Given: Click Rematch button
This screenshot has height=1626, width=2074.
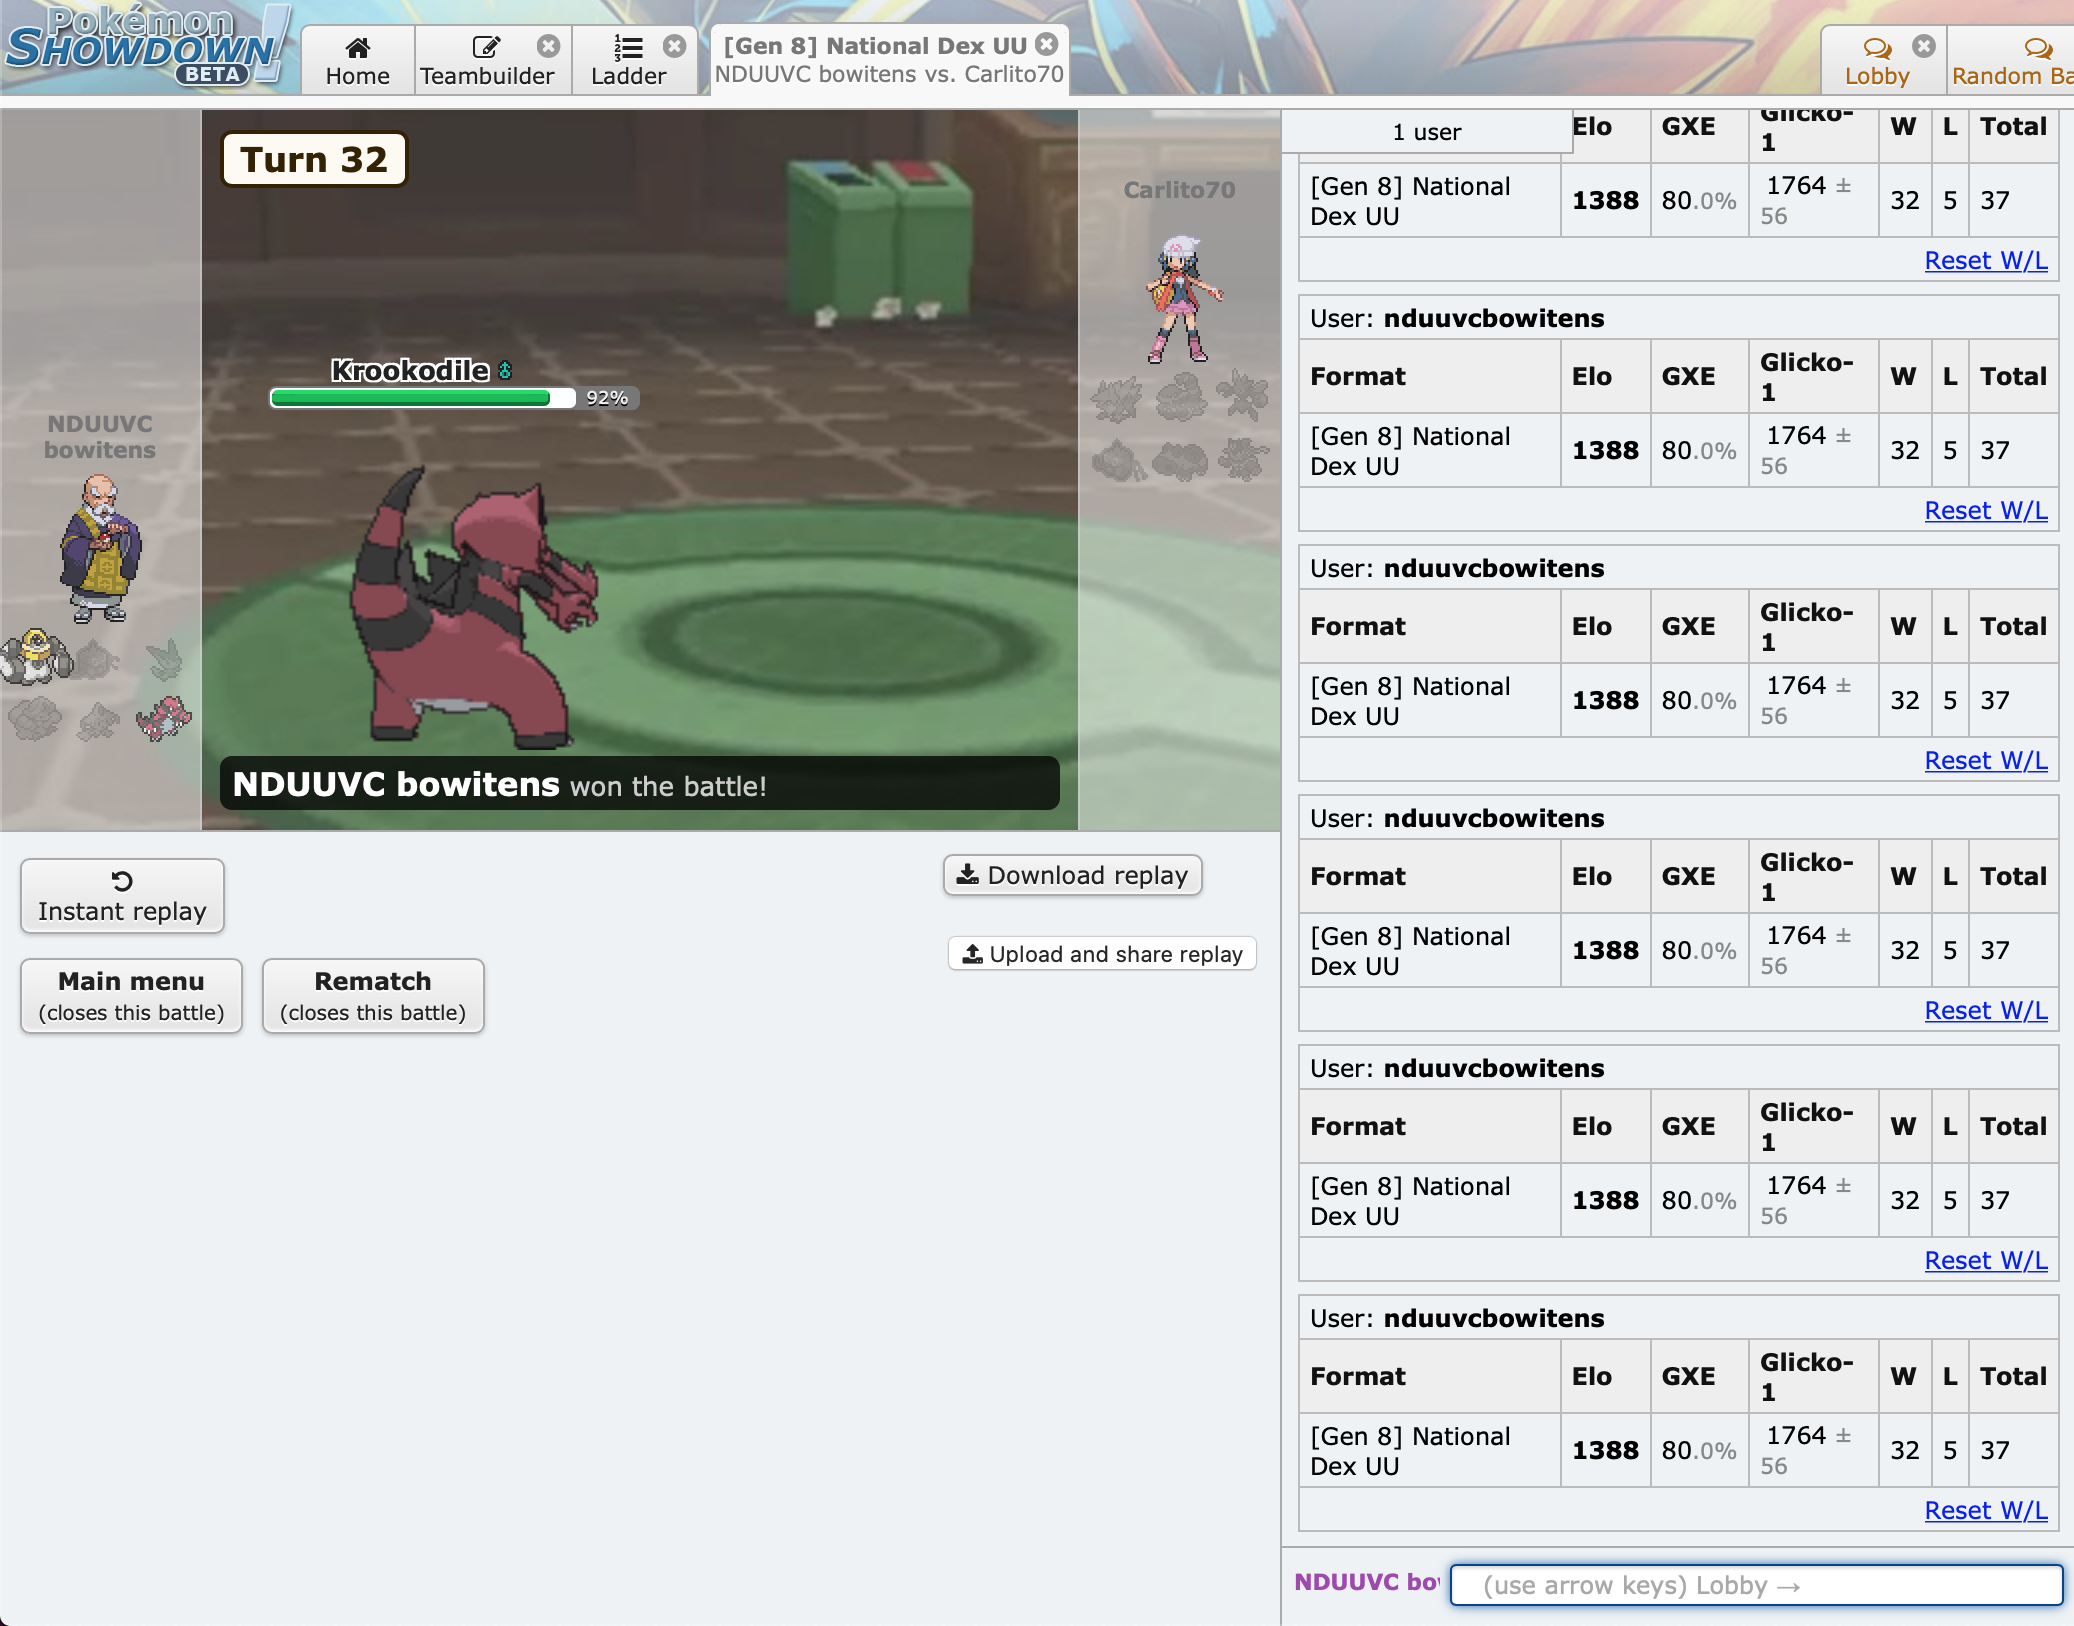Looking at the screenshot, I should coord(373,996).
